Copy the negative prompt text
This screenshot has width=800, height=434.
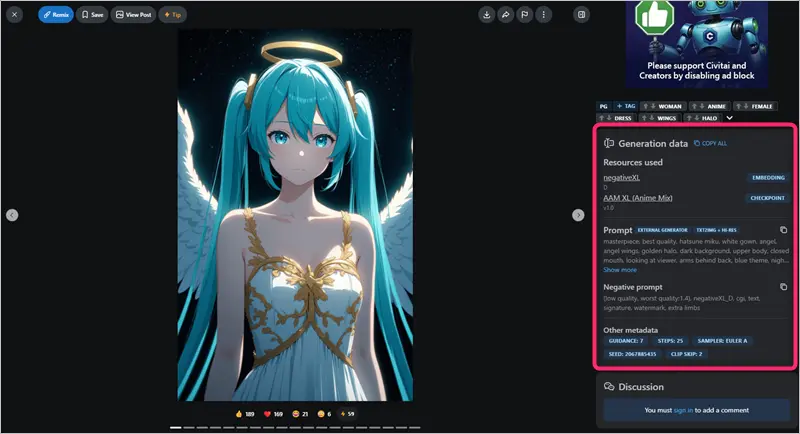click(x=783, y=286)
